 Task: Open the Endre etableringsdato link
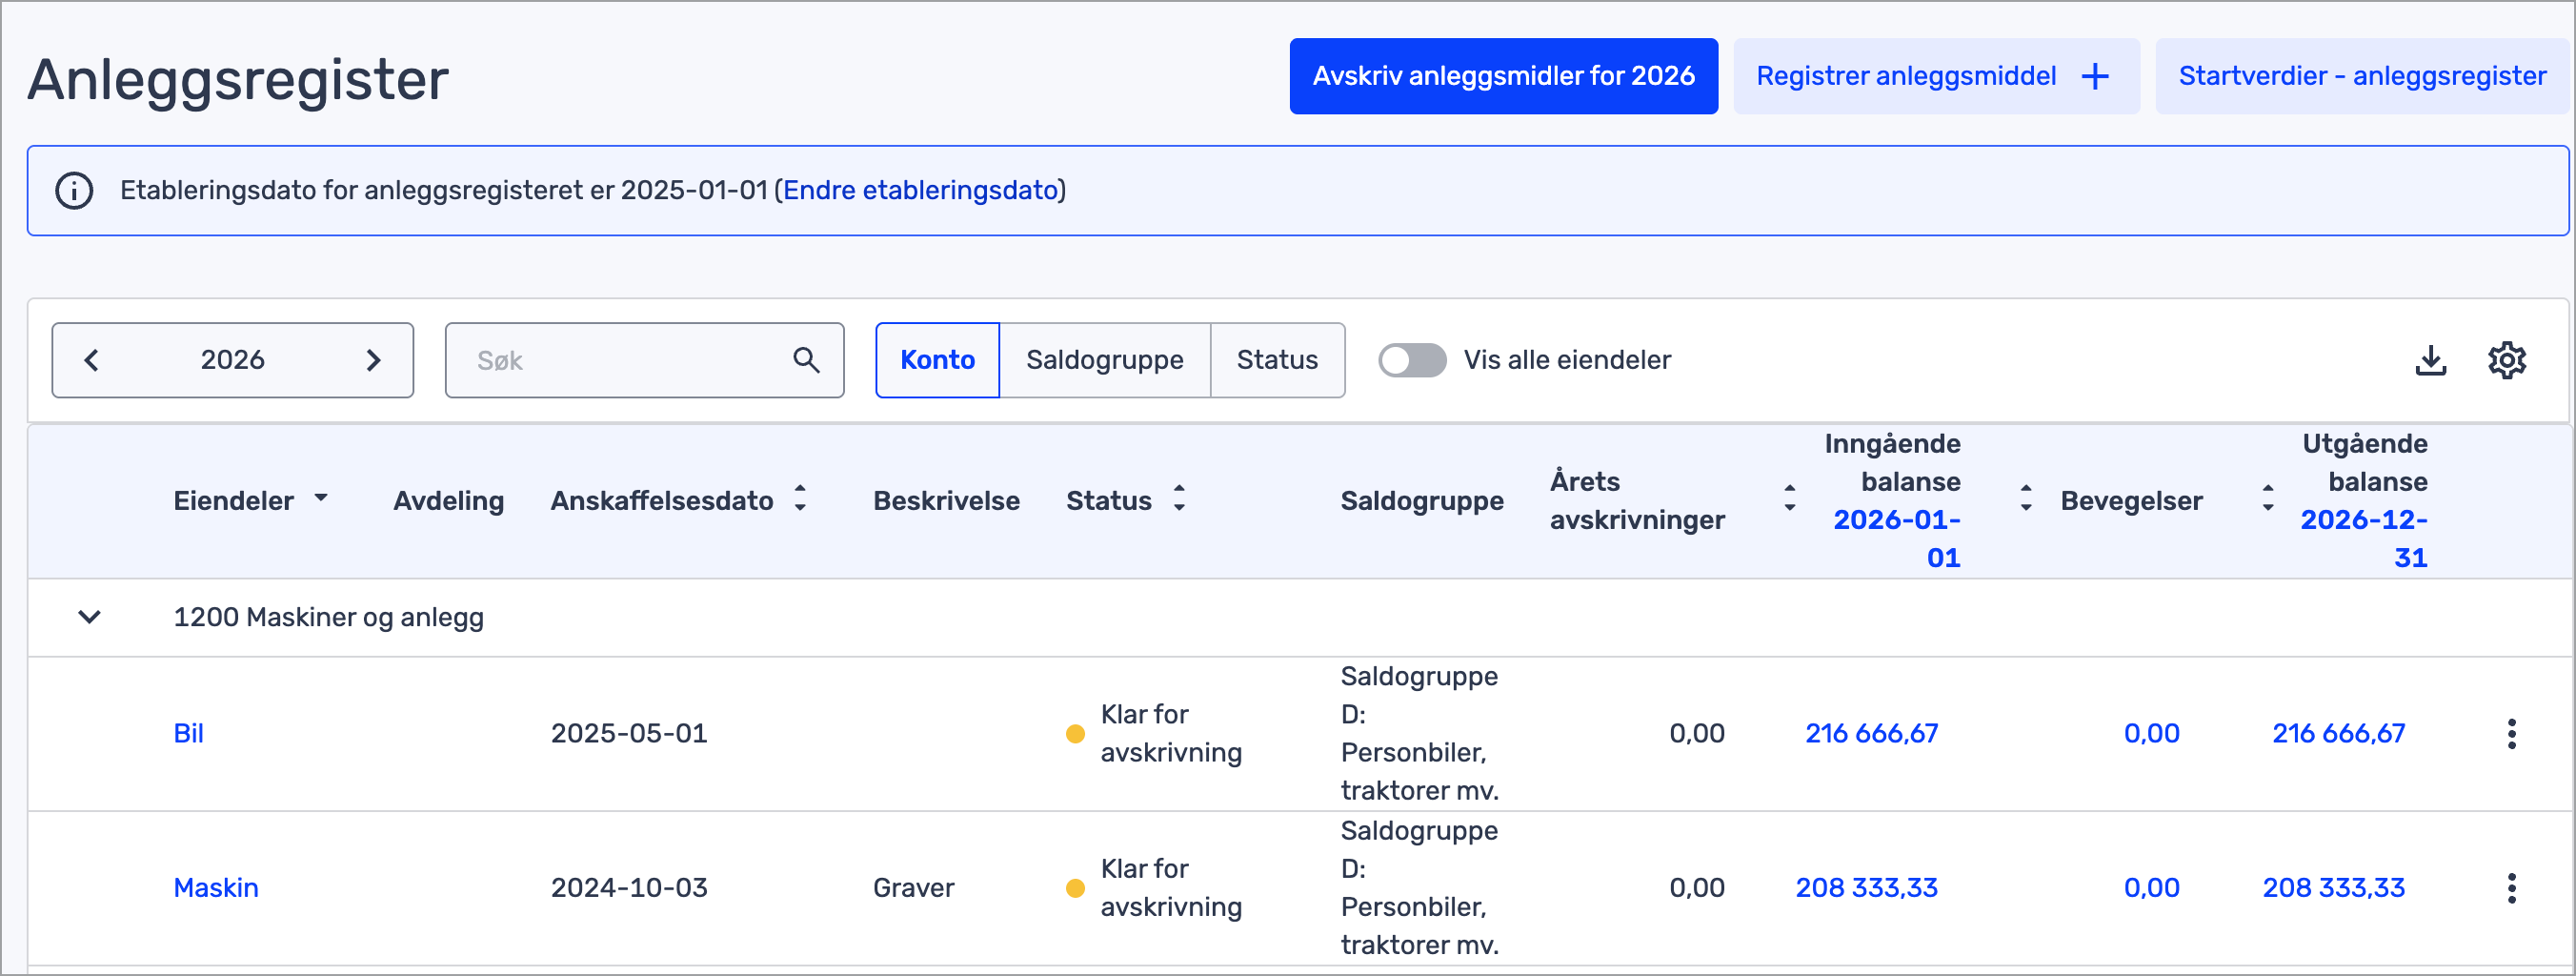[920, 191]
